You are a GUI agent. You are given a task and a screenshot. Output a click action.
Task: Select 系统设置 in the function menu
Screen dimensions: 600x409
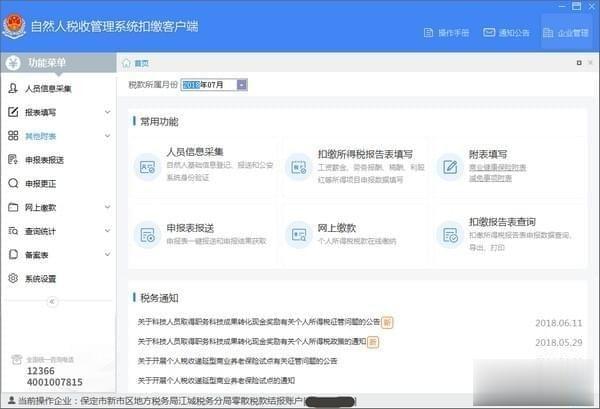pyautogui.click(x=41, y=279)
